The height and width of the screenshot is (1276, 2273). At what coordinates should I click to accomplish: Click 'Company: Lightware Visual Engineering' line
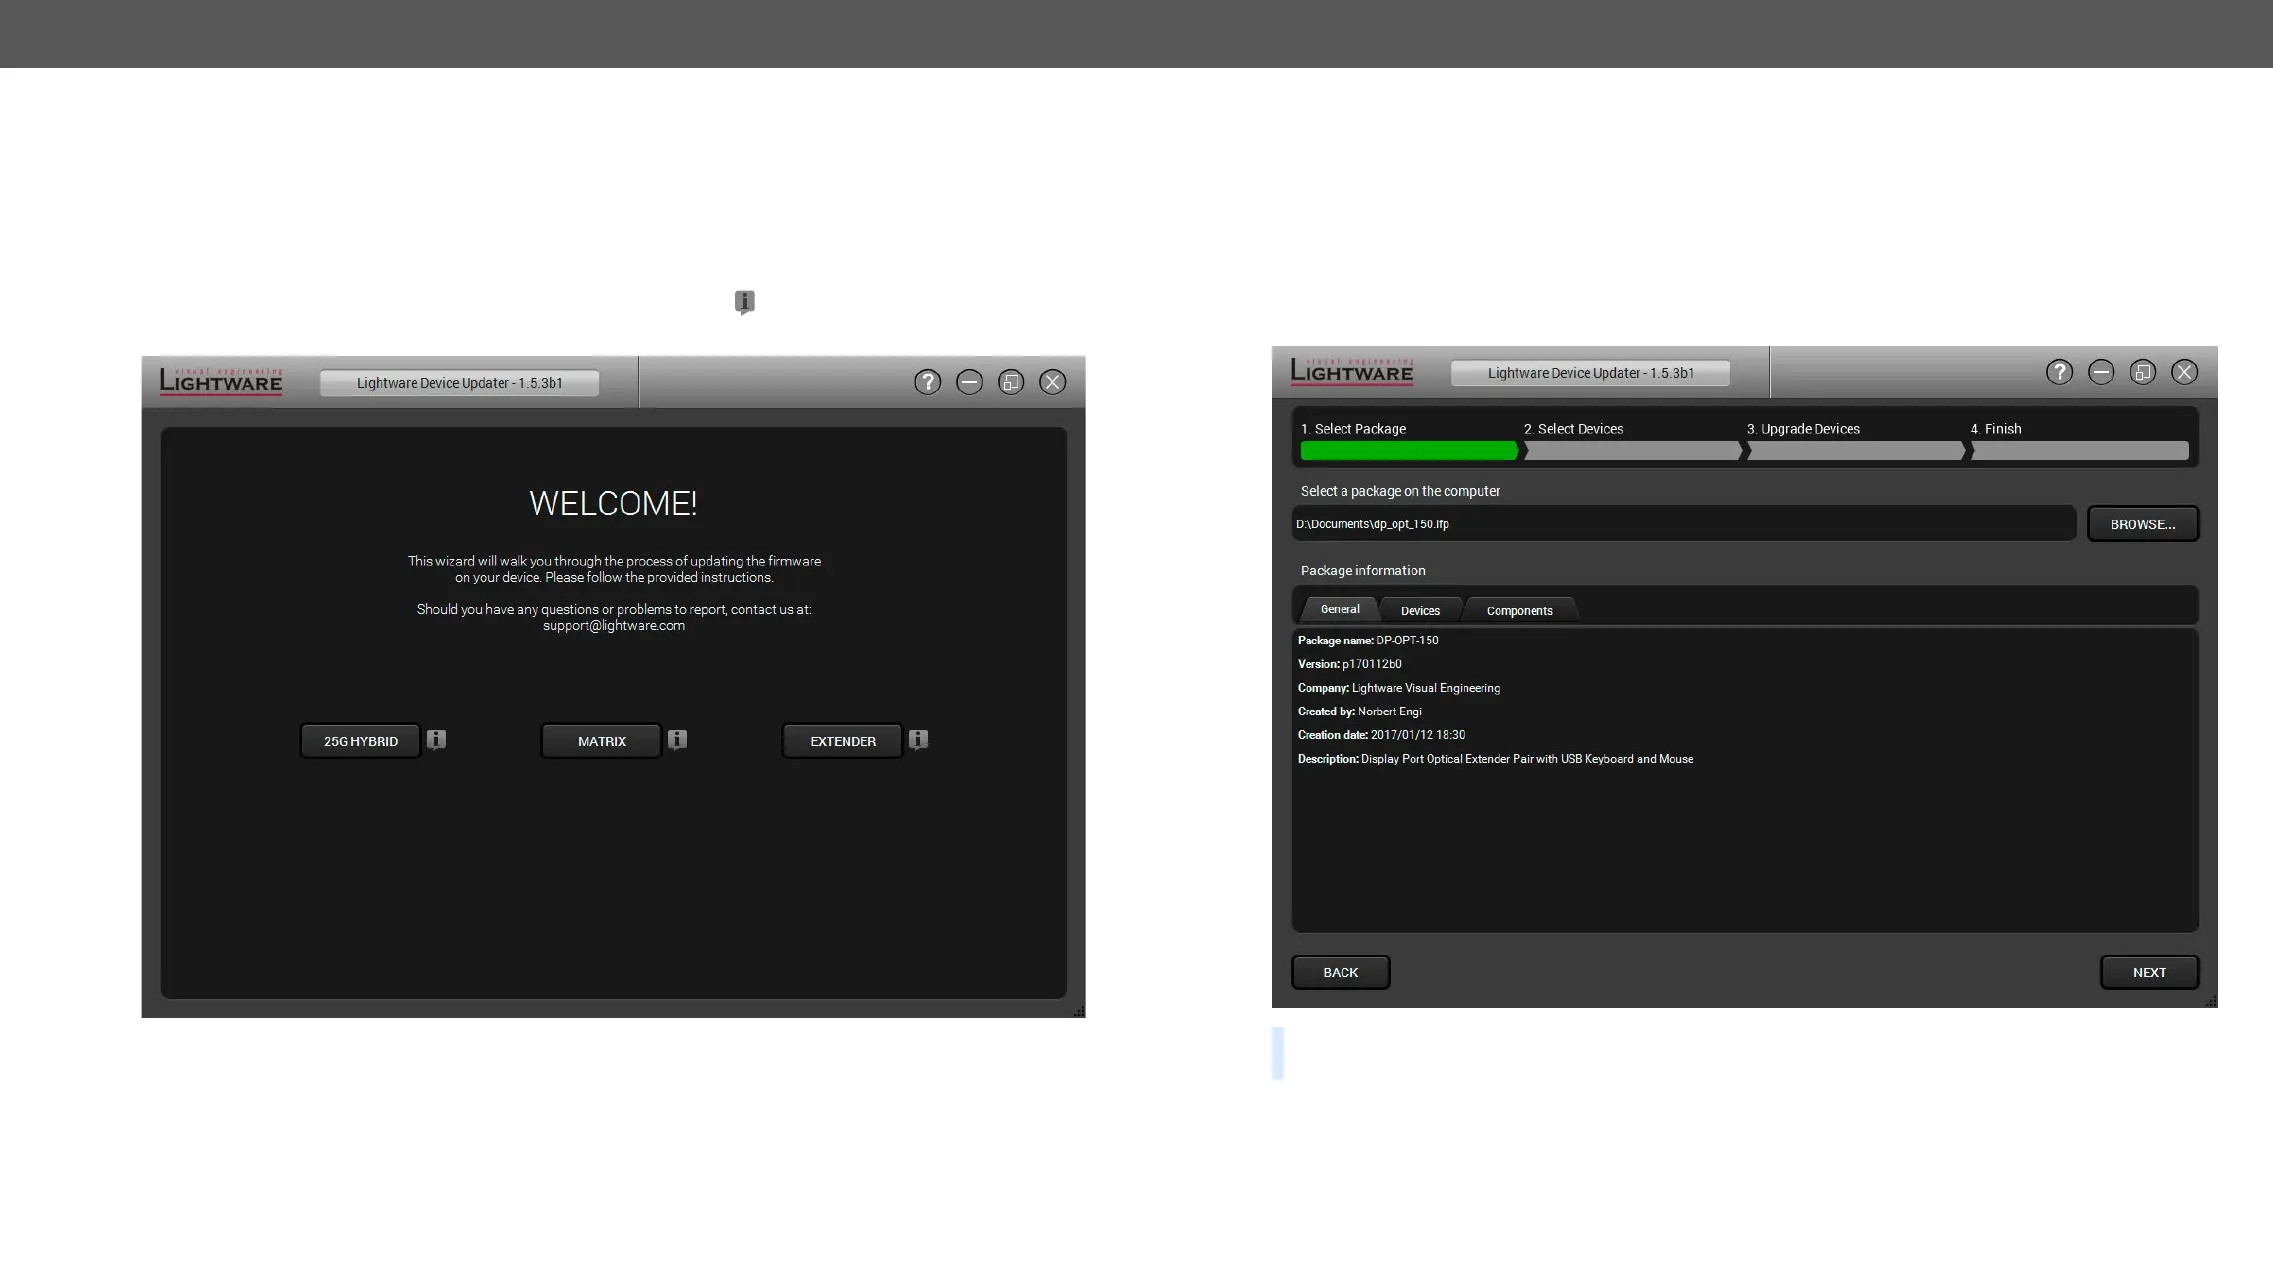click(x=1399, y=688)
